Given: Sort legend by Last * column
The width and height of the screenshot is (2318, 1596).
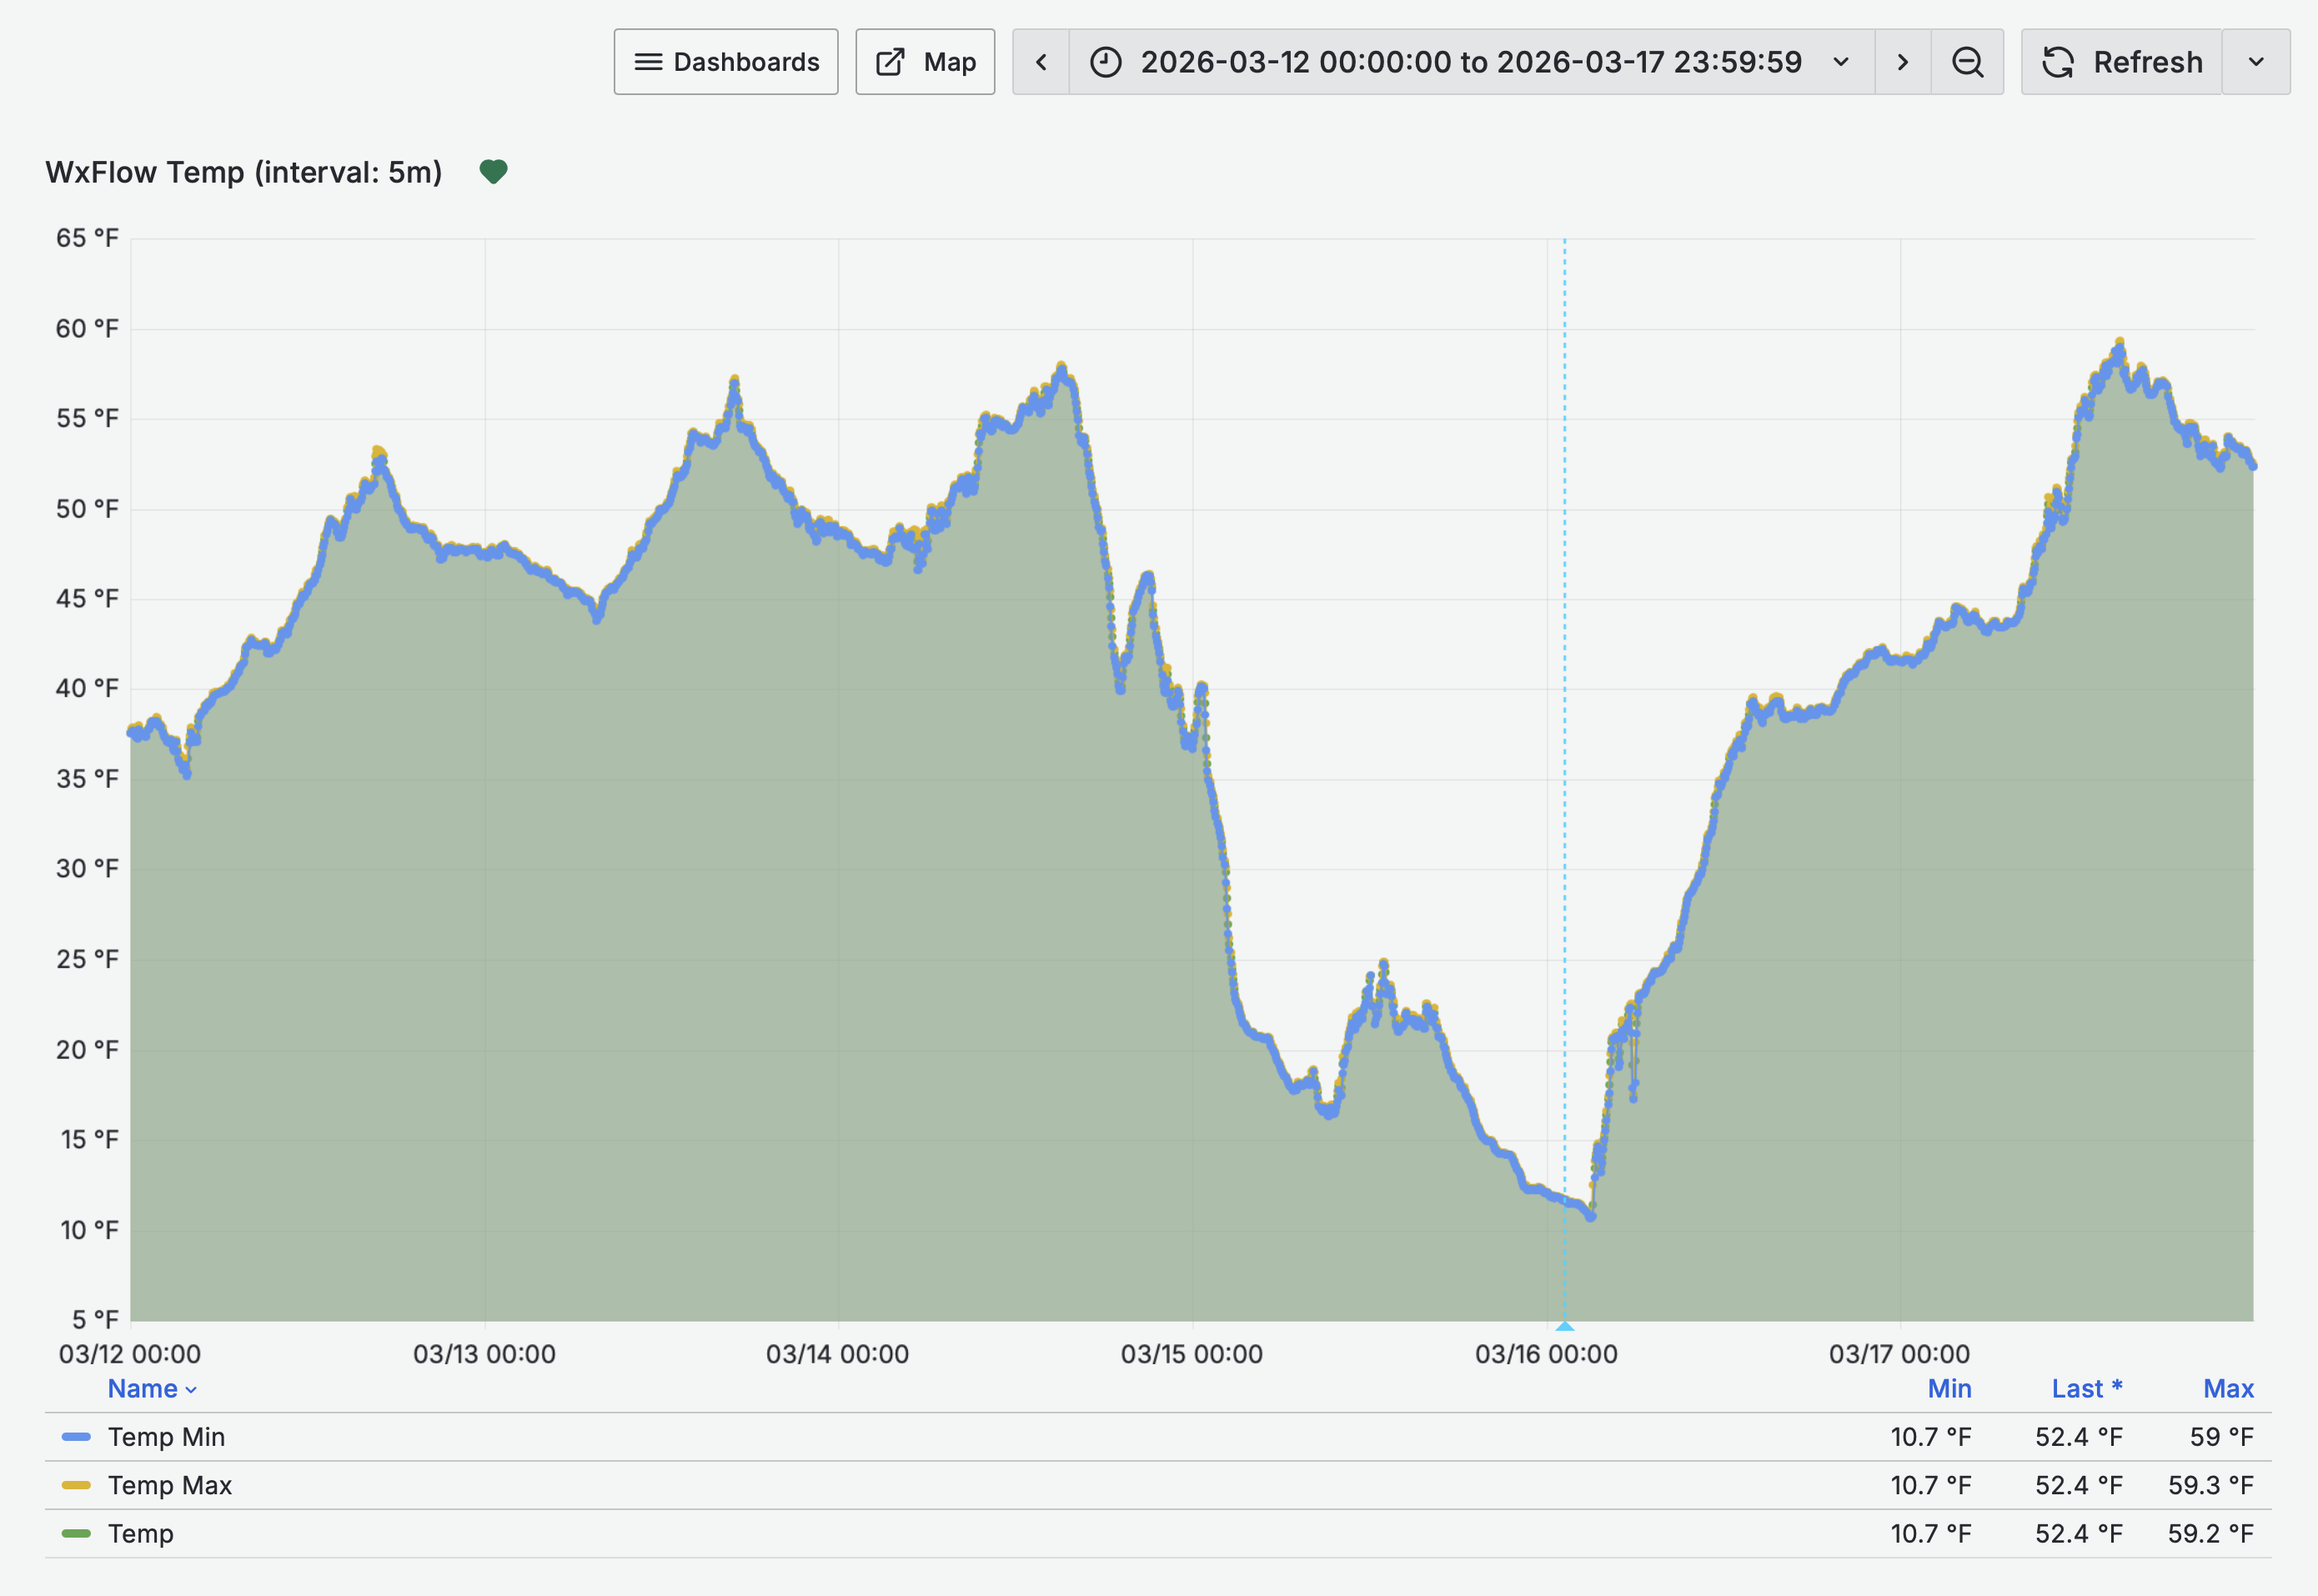Looking at the screenshot, I should tap(2086, 1389).
